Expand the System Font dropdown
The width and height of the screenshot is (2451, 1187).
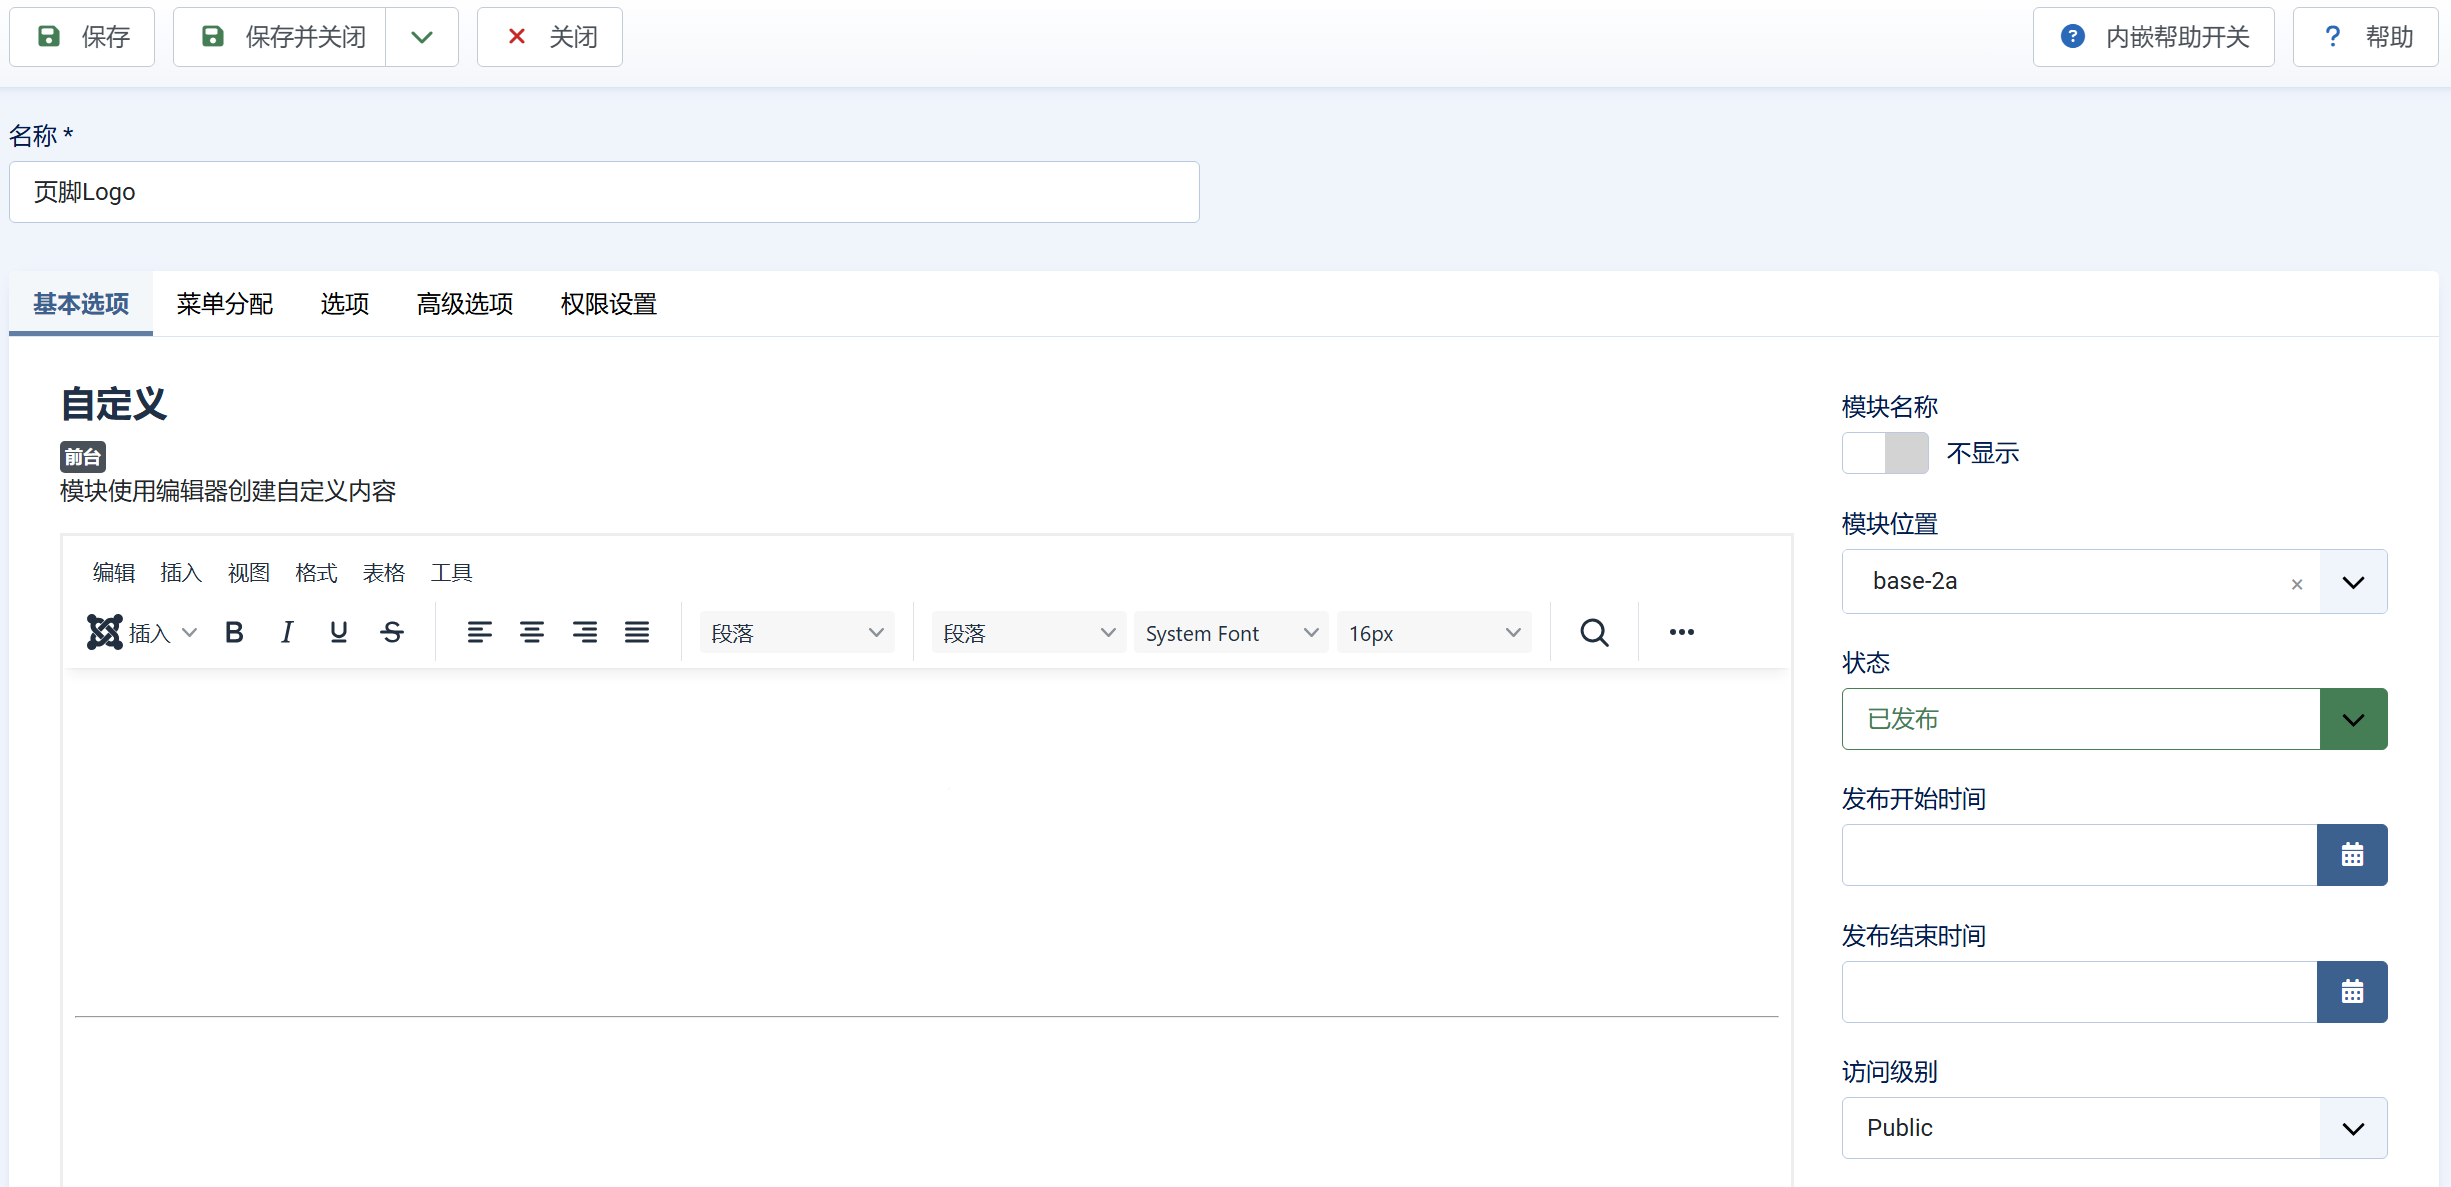(1230, 633)
